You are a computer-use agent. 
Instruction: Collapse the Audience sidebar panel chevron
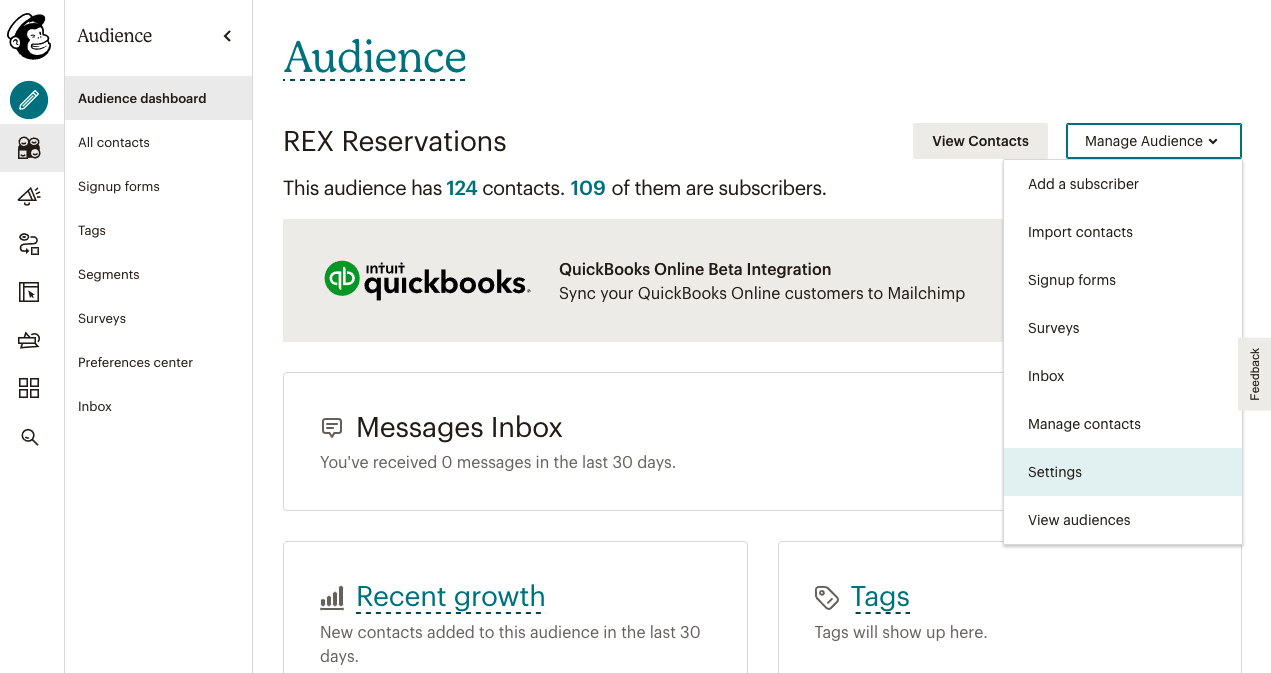pyautogui.click(x=227, y=36)
